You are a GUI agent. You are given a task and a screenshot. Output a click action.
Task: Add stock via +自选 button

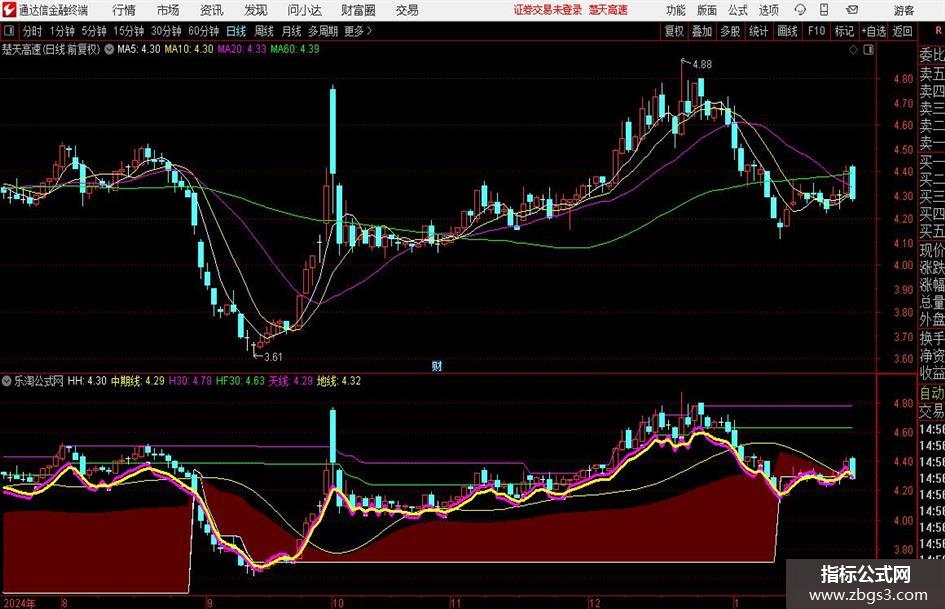tap(873, 31)
